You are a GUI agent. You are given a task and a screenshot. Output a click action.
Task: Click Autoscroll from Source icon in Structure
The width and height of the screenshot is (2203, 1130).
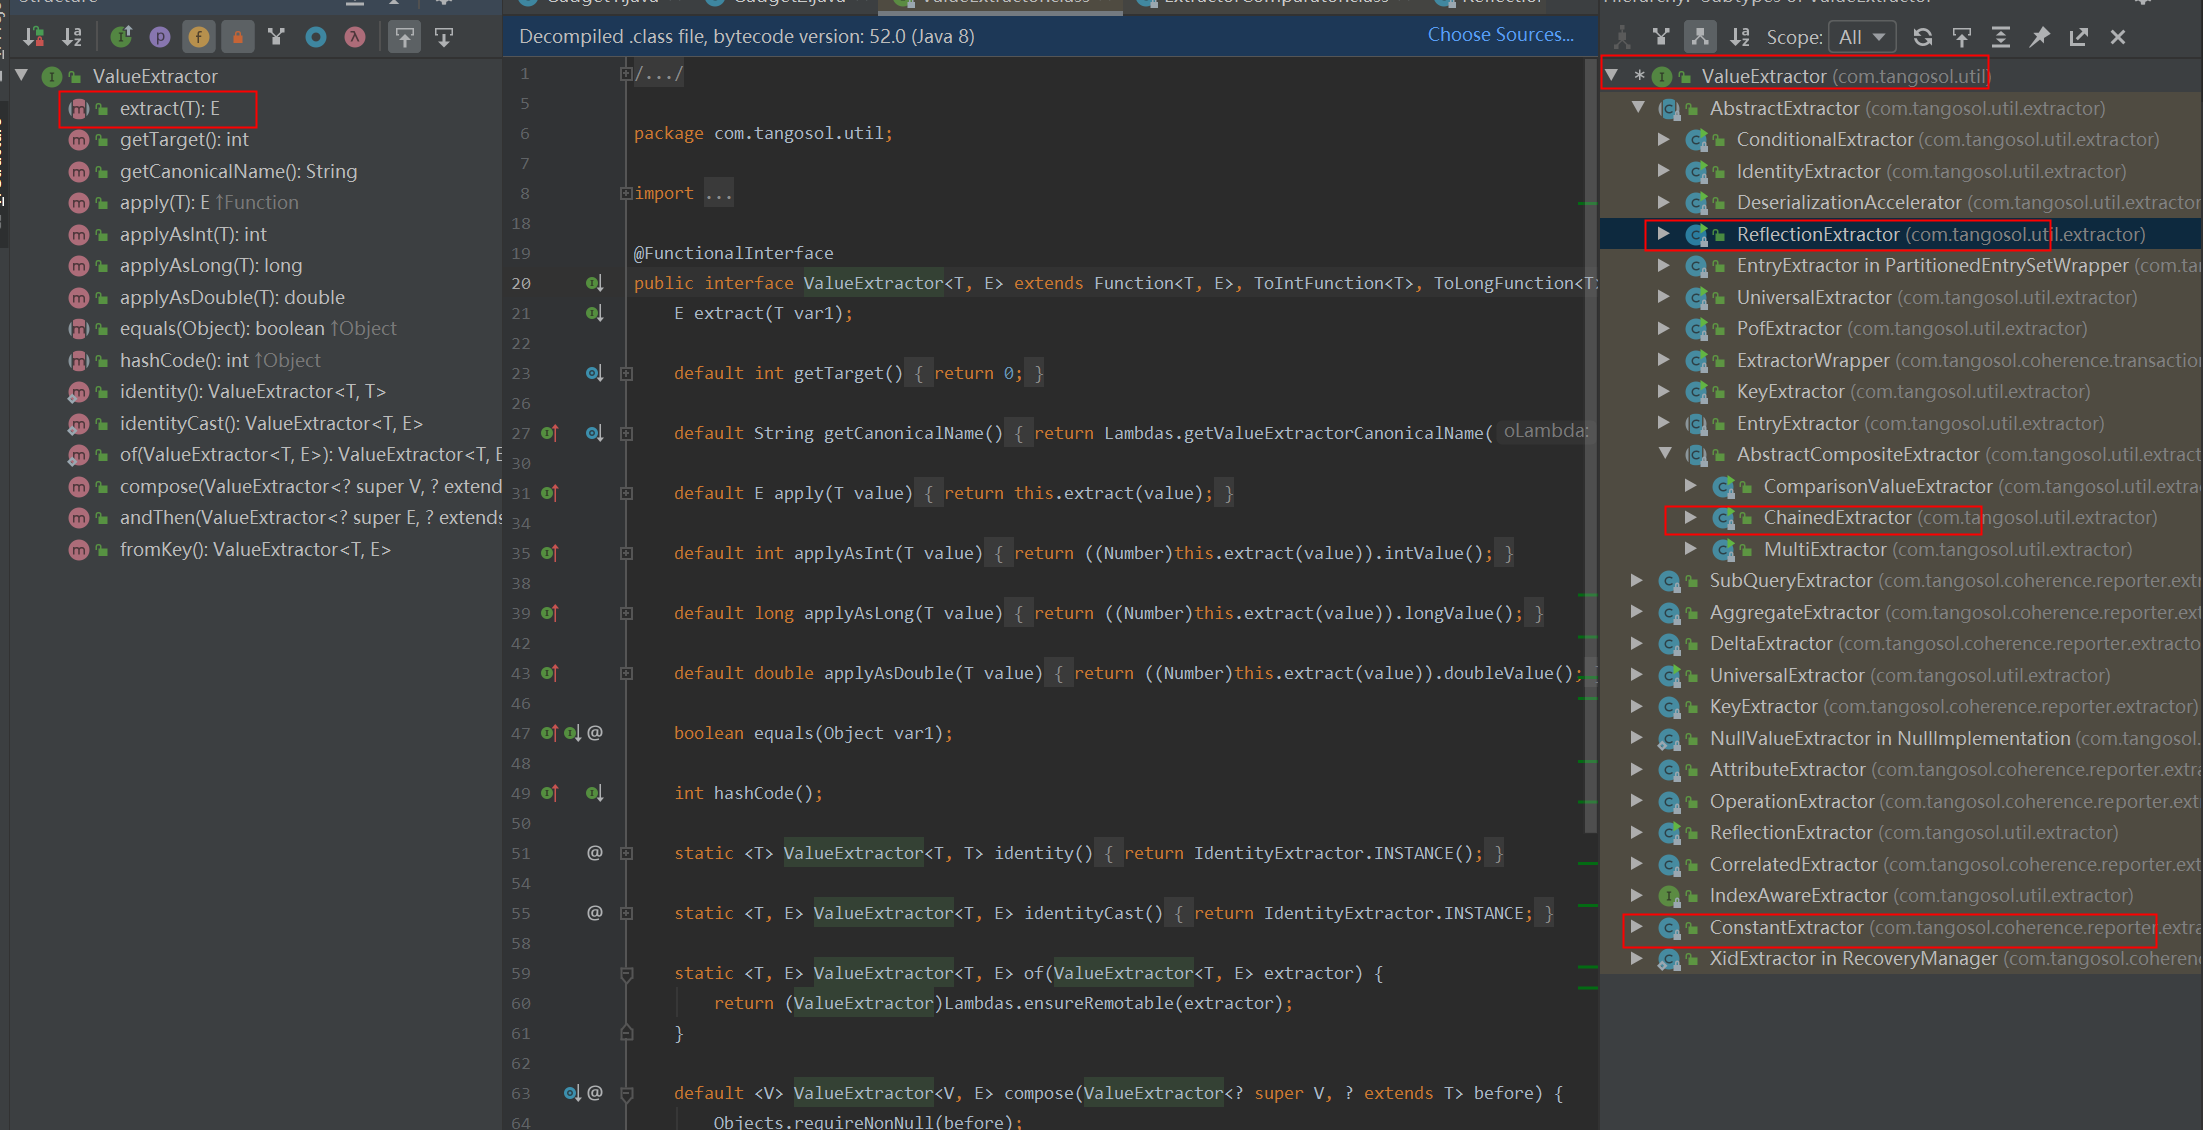coord(444,37)
